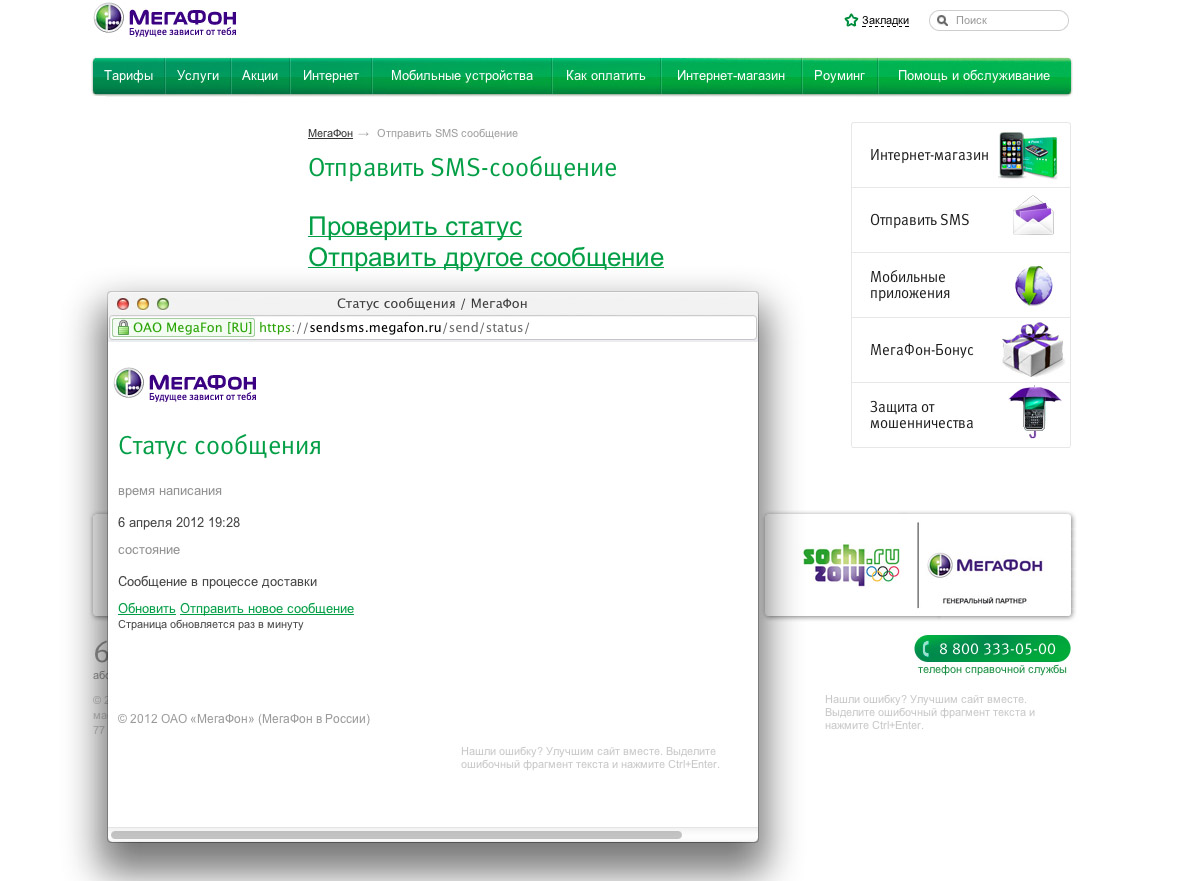Image resolution: width=1191 pixels, height=881 pixels.
Task: Click телефон справочной службы text
Action: pyautogui.click(x=992, y=669)
